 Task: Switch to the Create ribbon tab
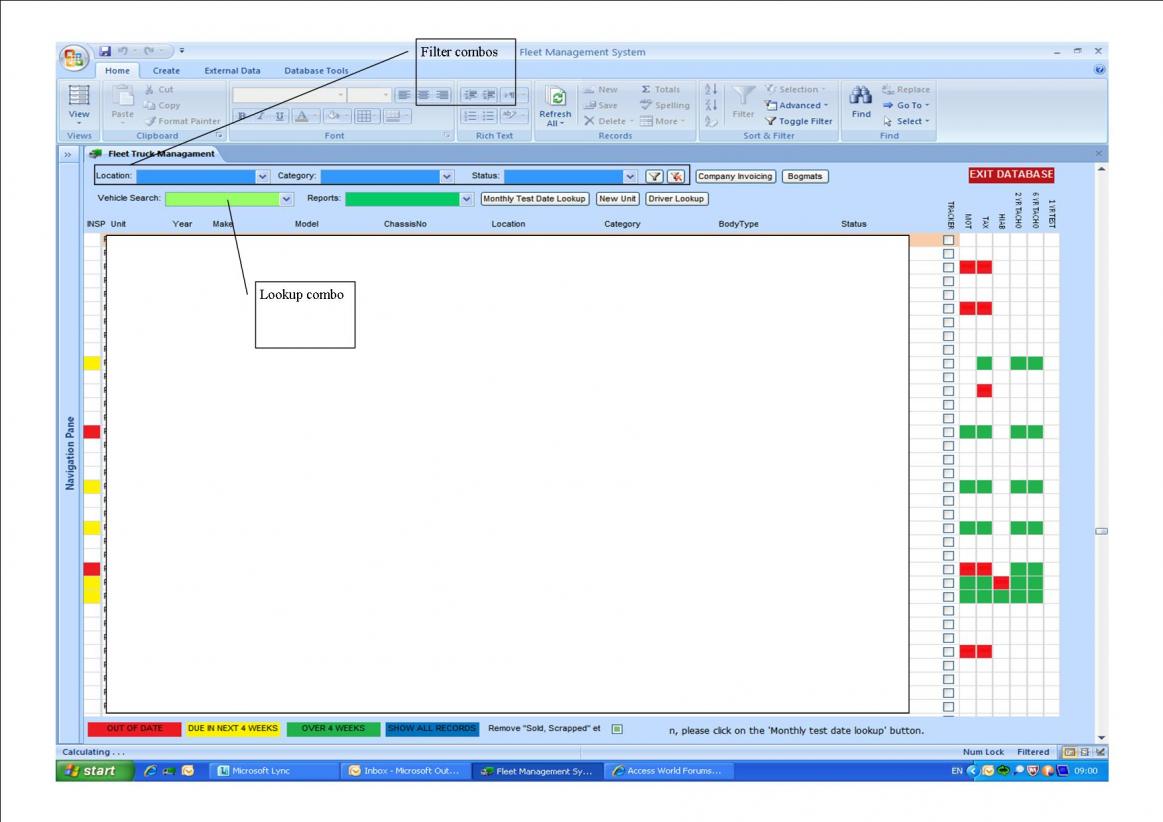click(x=166, y=70)
